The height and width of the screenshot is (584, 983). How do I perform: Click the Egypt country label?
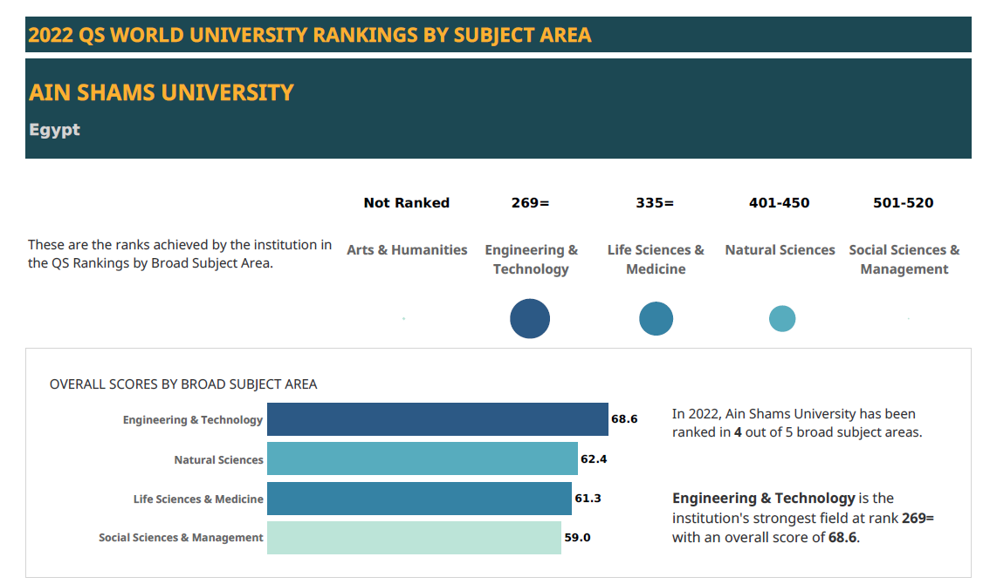point(54,130)
